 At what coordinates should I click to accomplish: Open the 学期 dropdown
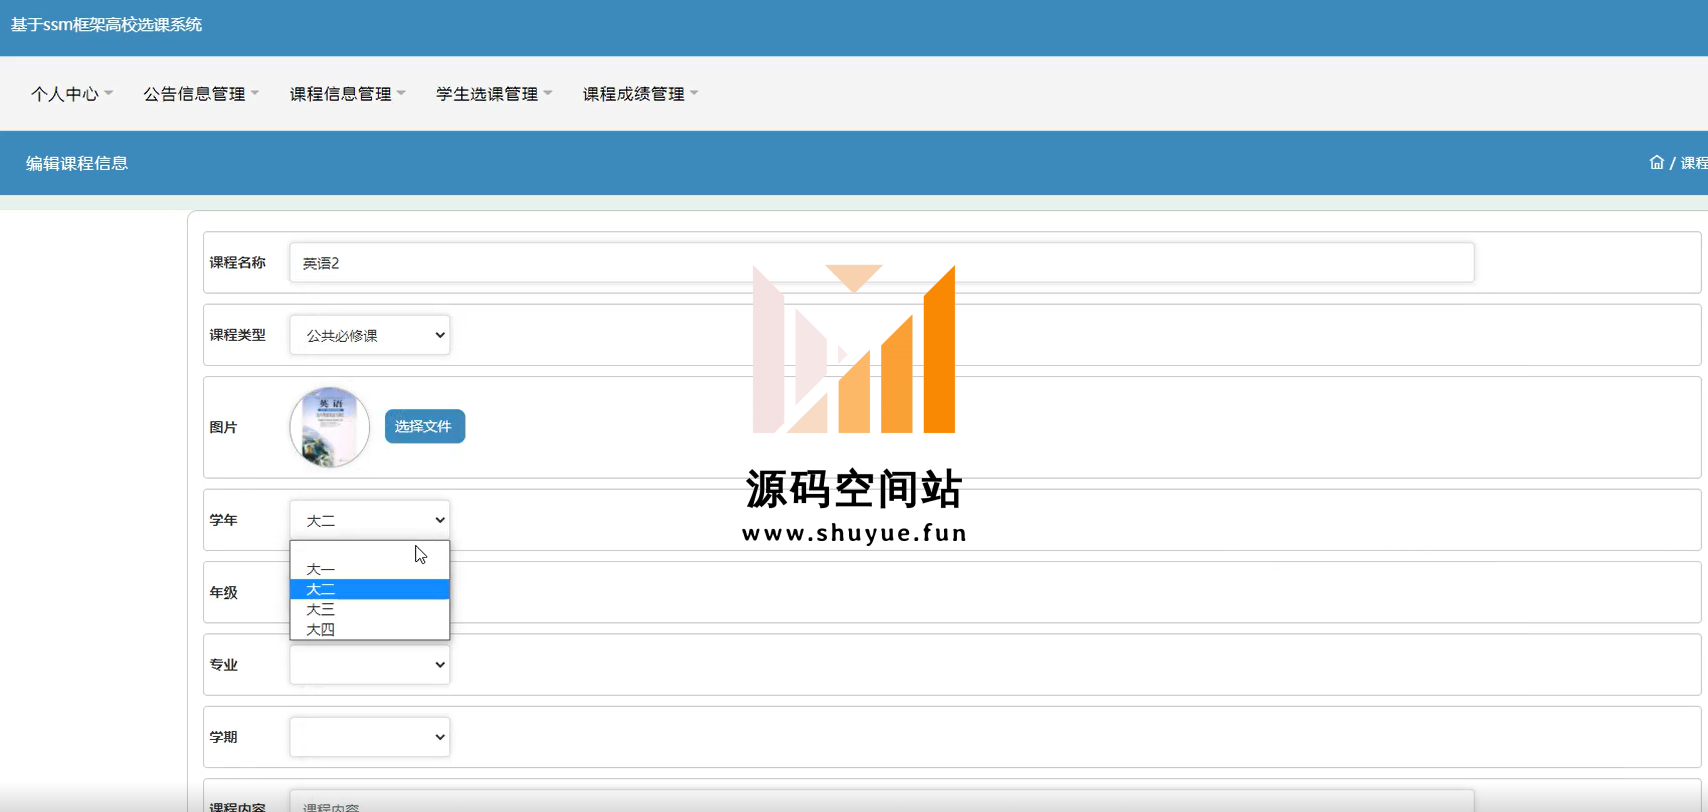click(370, 737)
